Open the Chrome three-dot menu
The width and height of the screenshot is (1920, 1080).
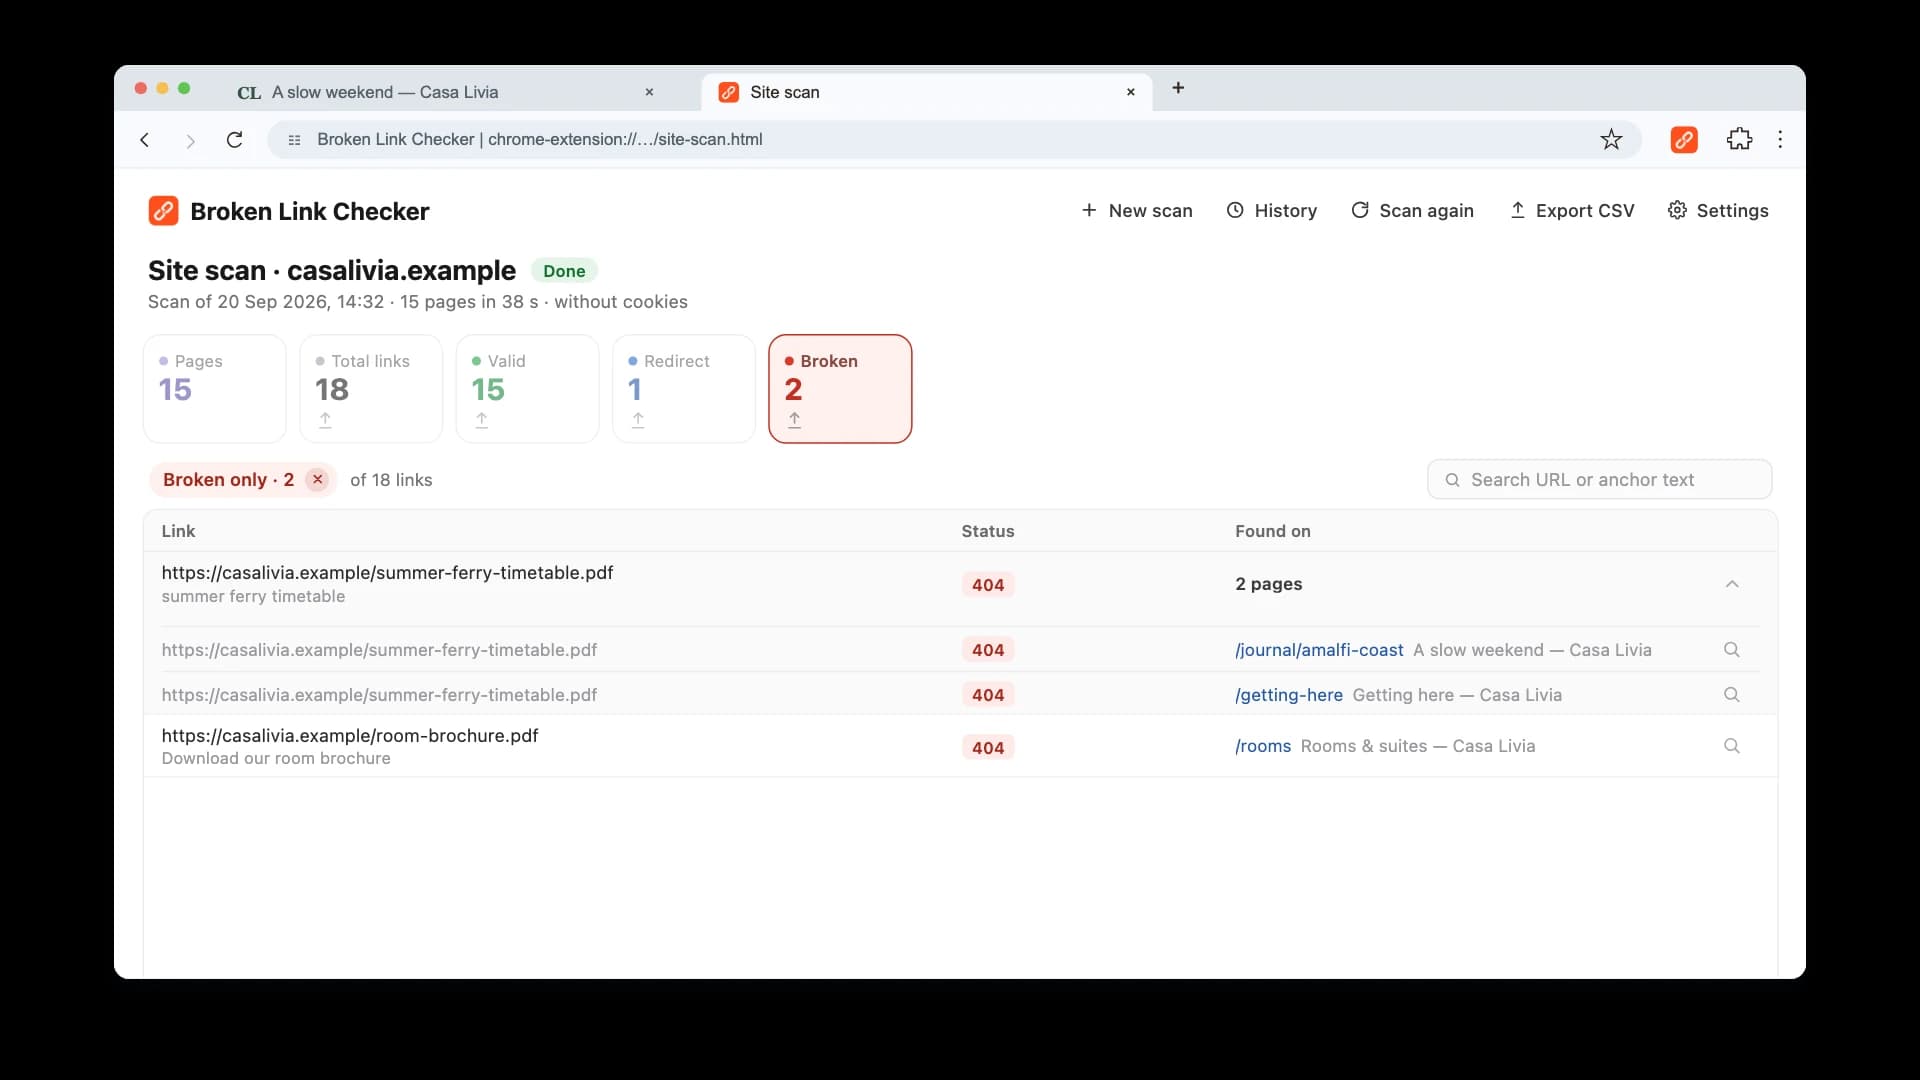coord(1780,140)
